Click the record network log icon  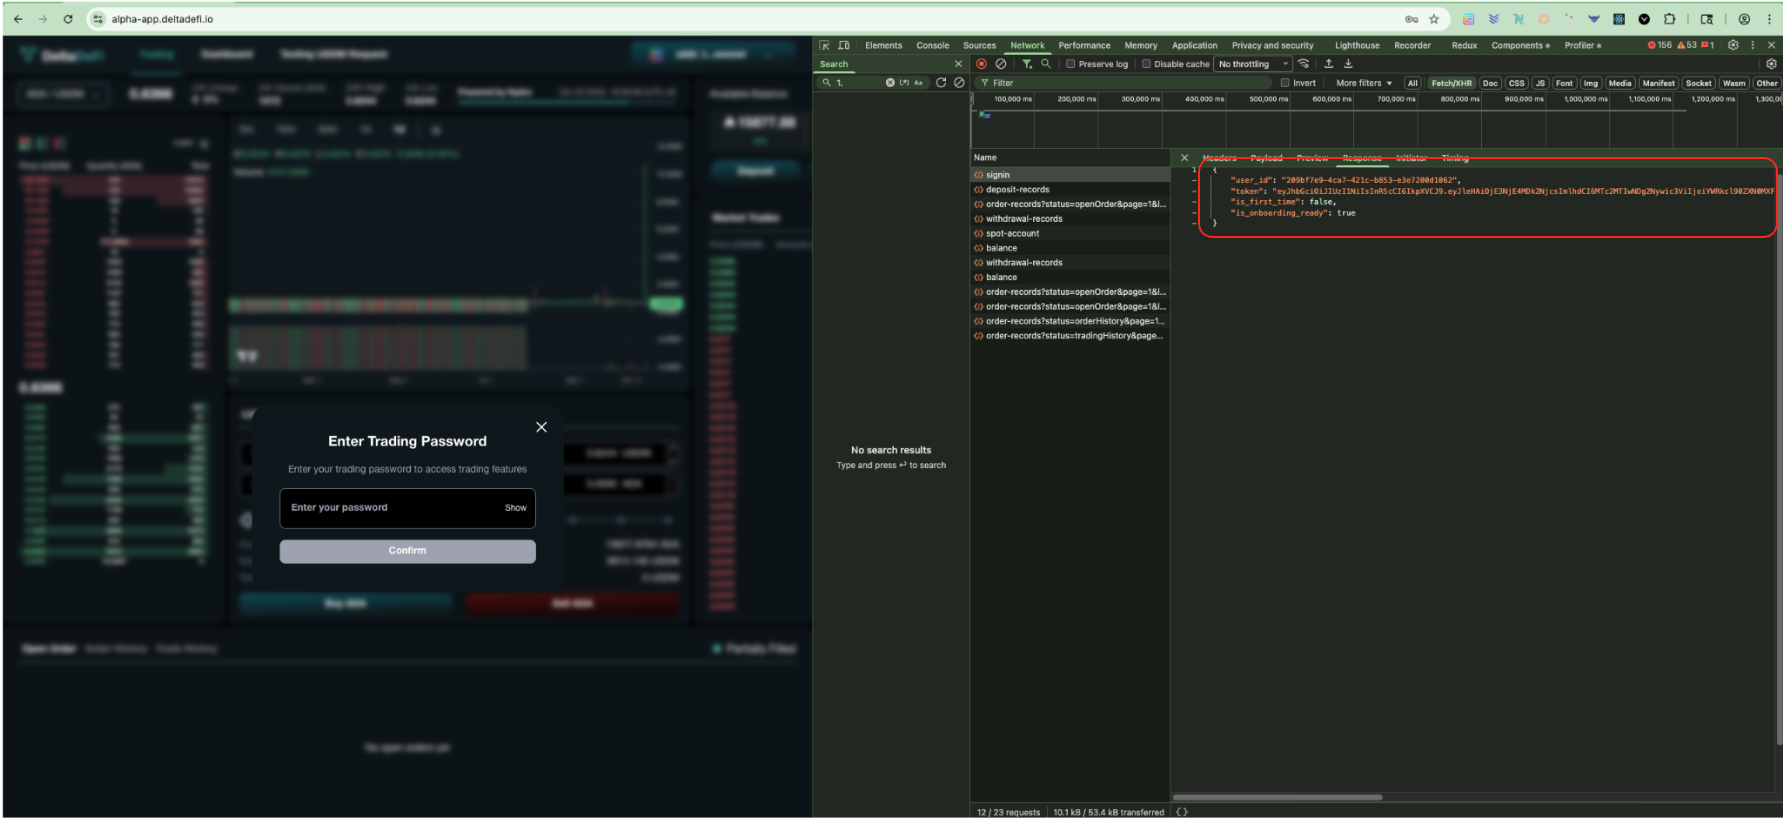click(x=981, y=64)
